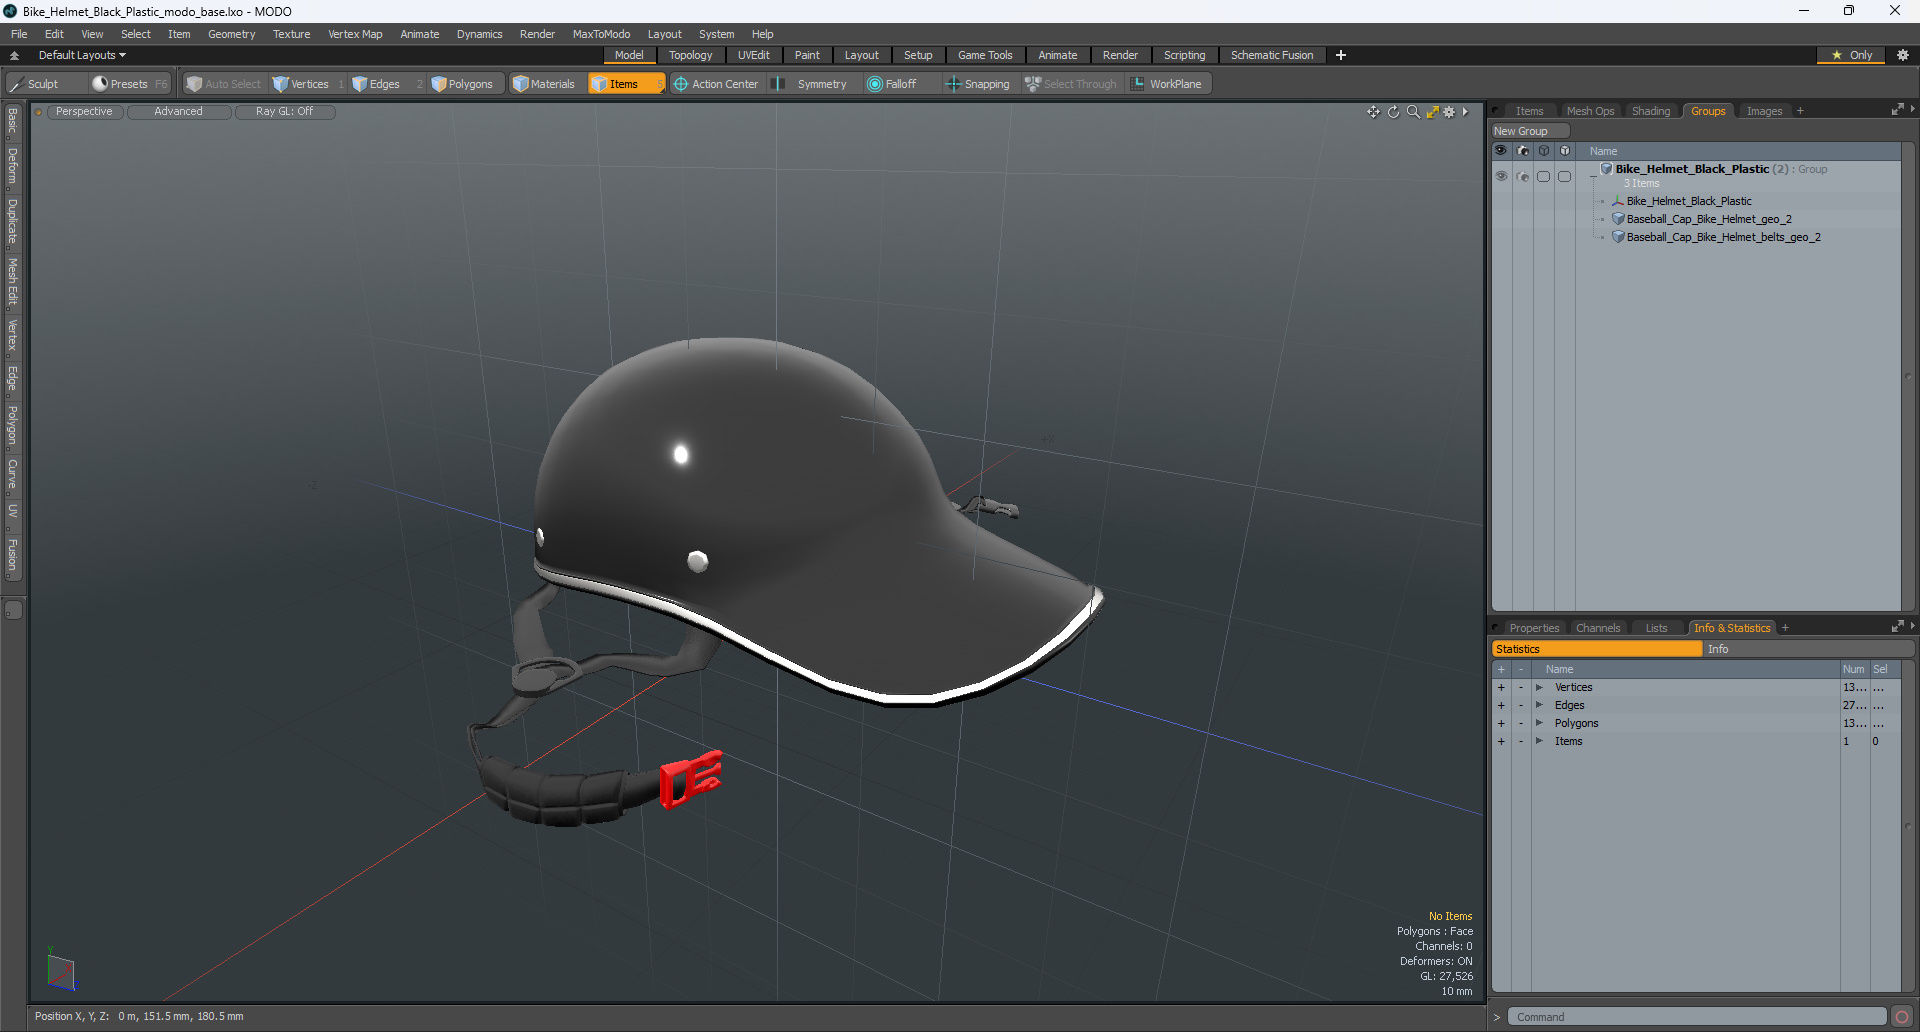The width and height of the screenshot is (1920, 1032).
Task: Add a new layout tab with plus
Action: point(1340,55)
